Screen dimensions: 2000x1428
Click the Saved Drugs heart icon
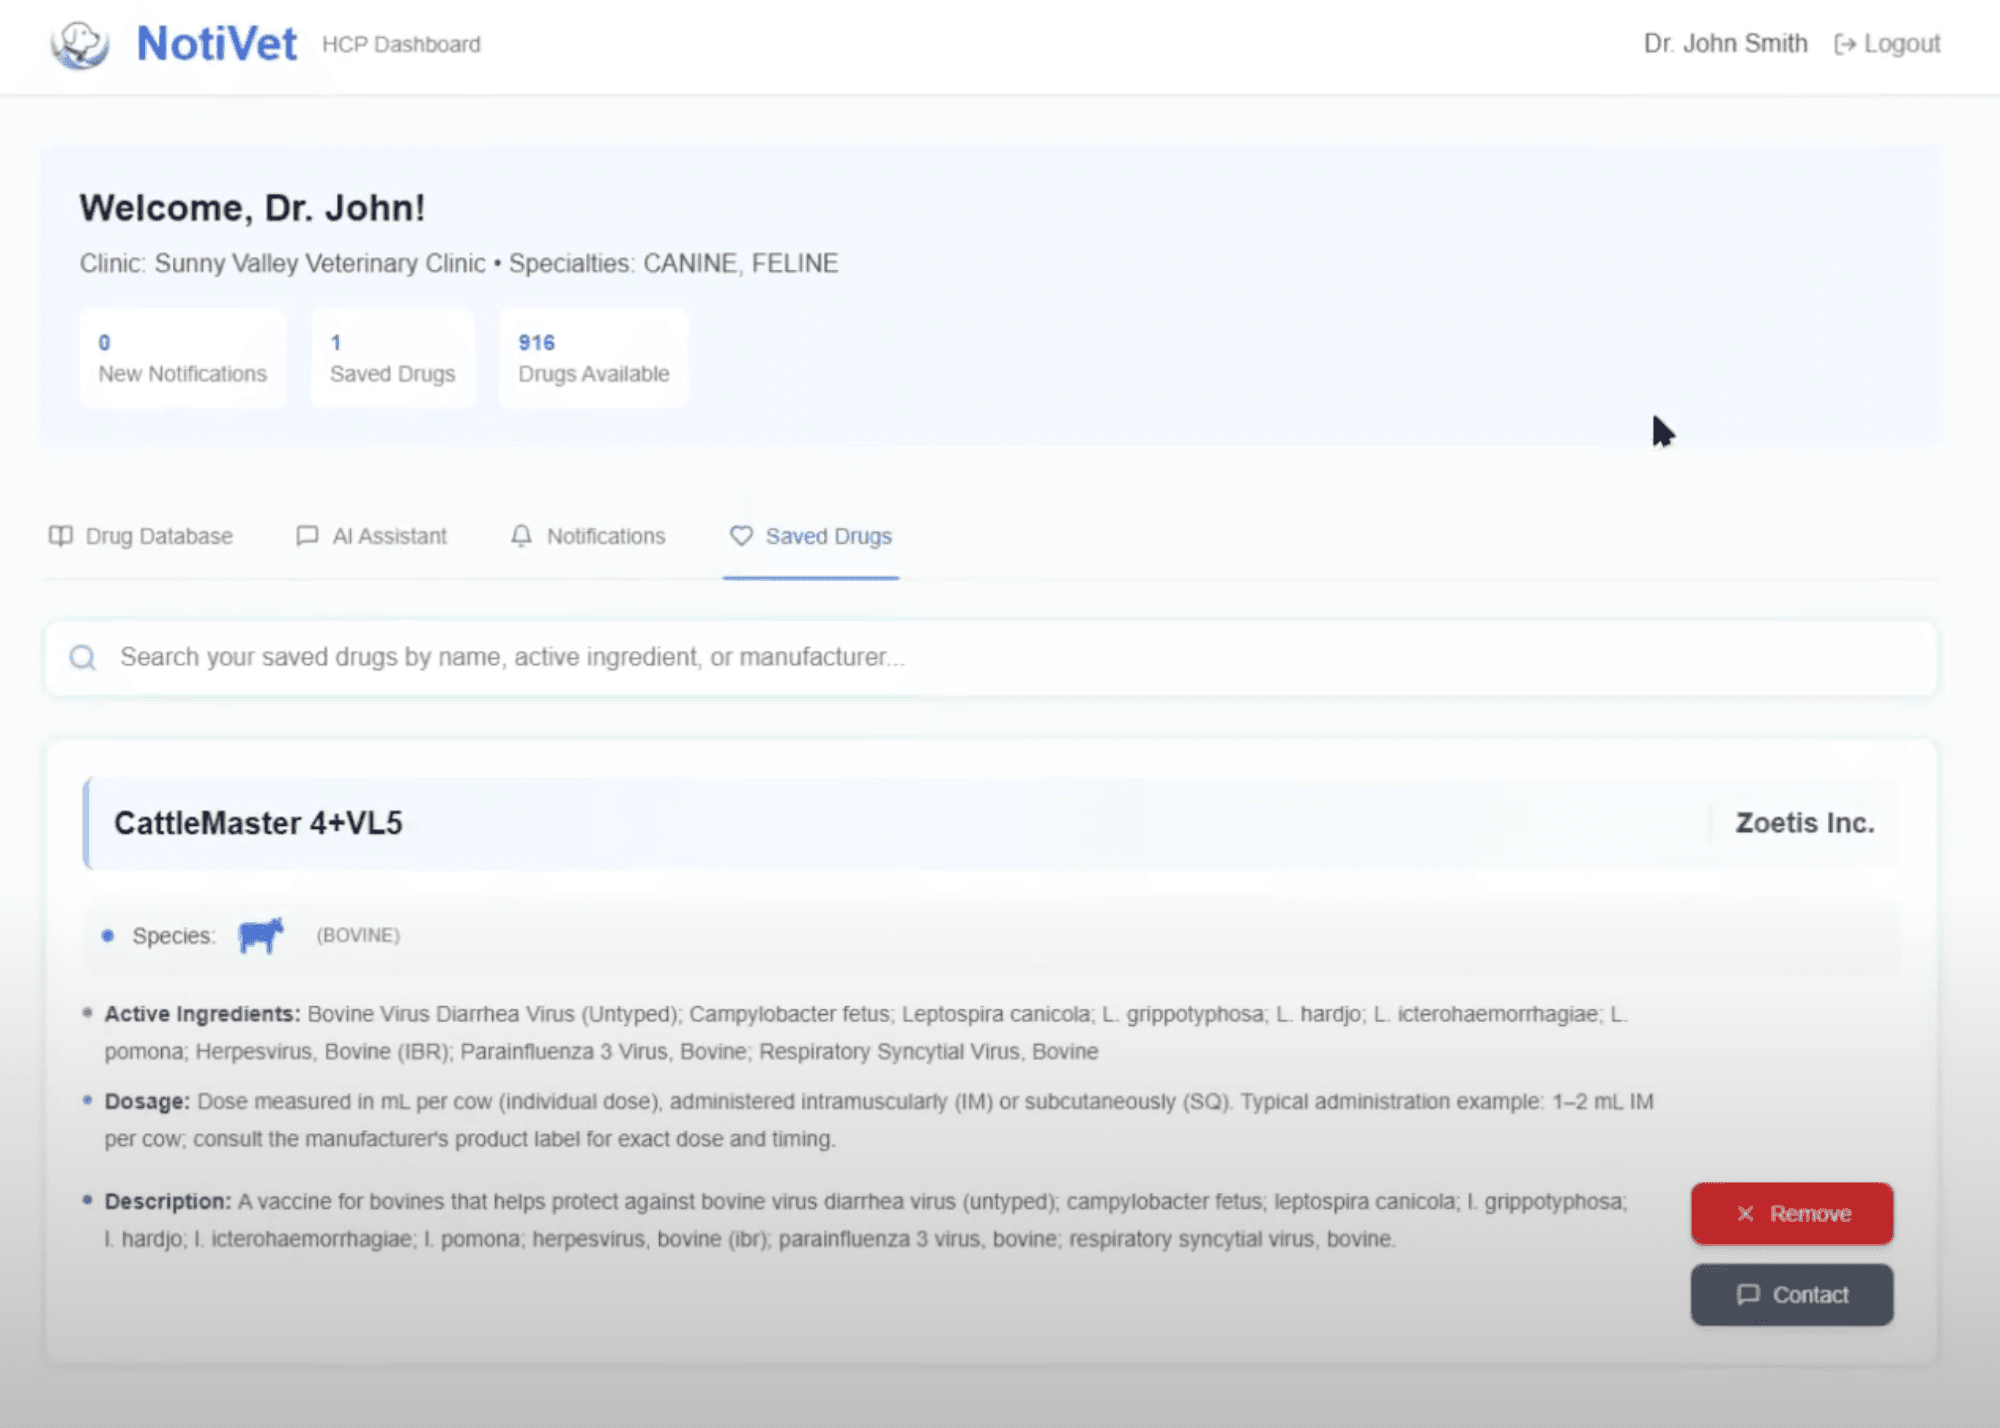741,537
